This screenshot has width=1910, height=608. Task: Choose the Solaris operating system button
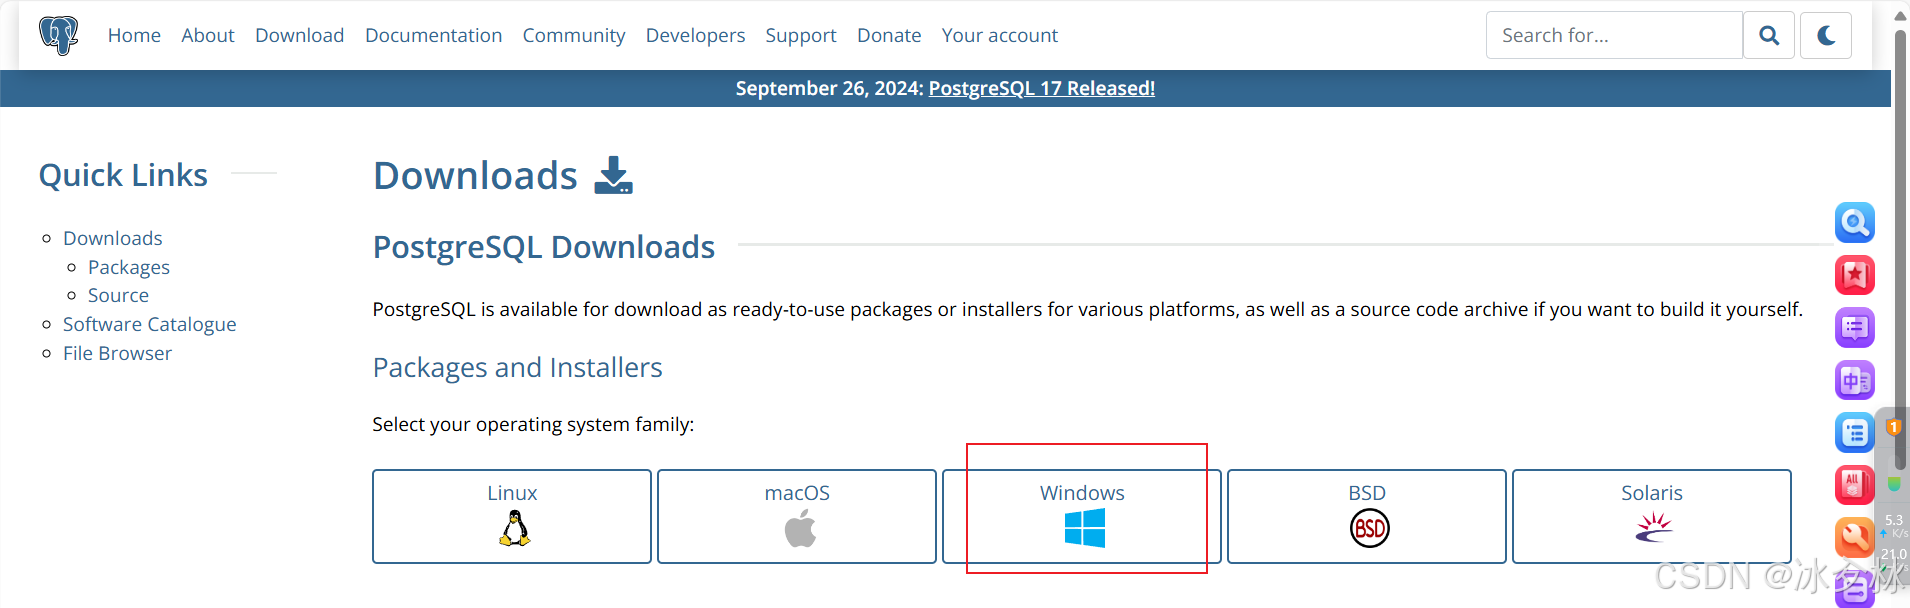[1652, 517]
